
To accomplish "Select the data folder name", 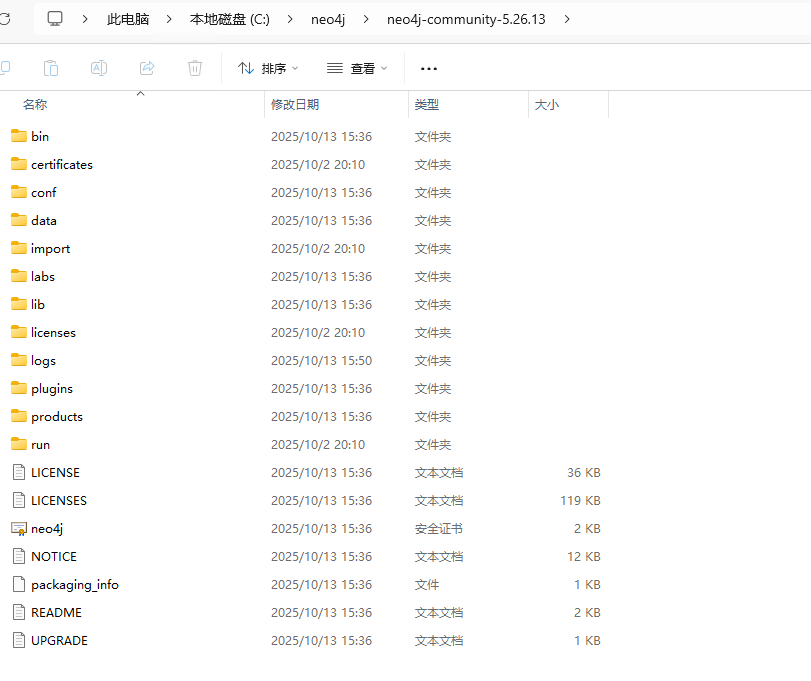I will point(43,220).
